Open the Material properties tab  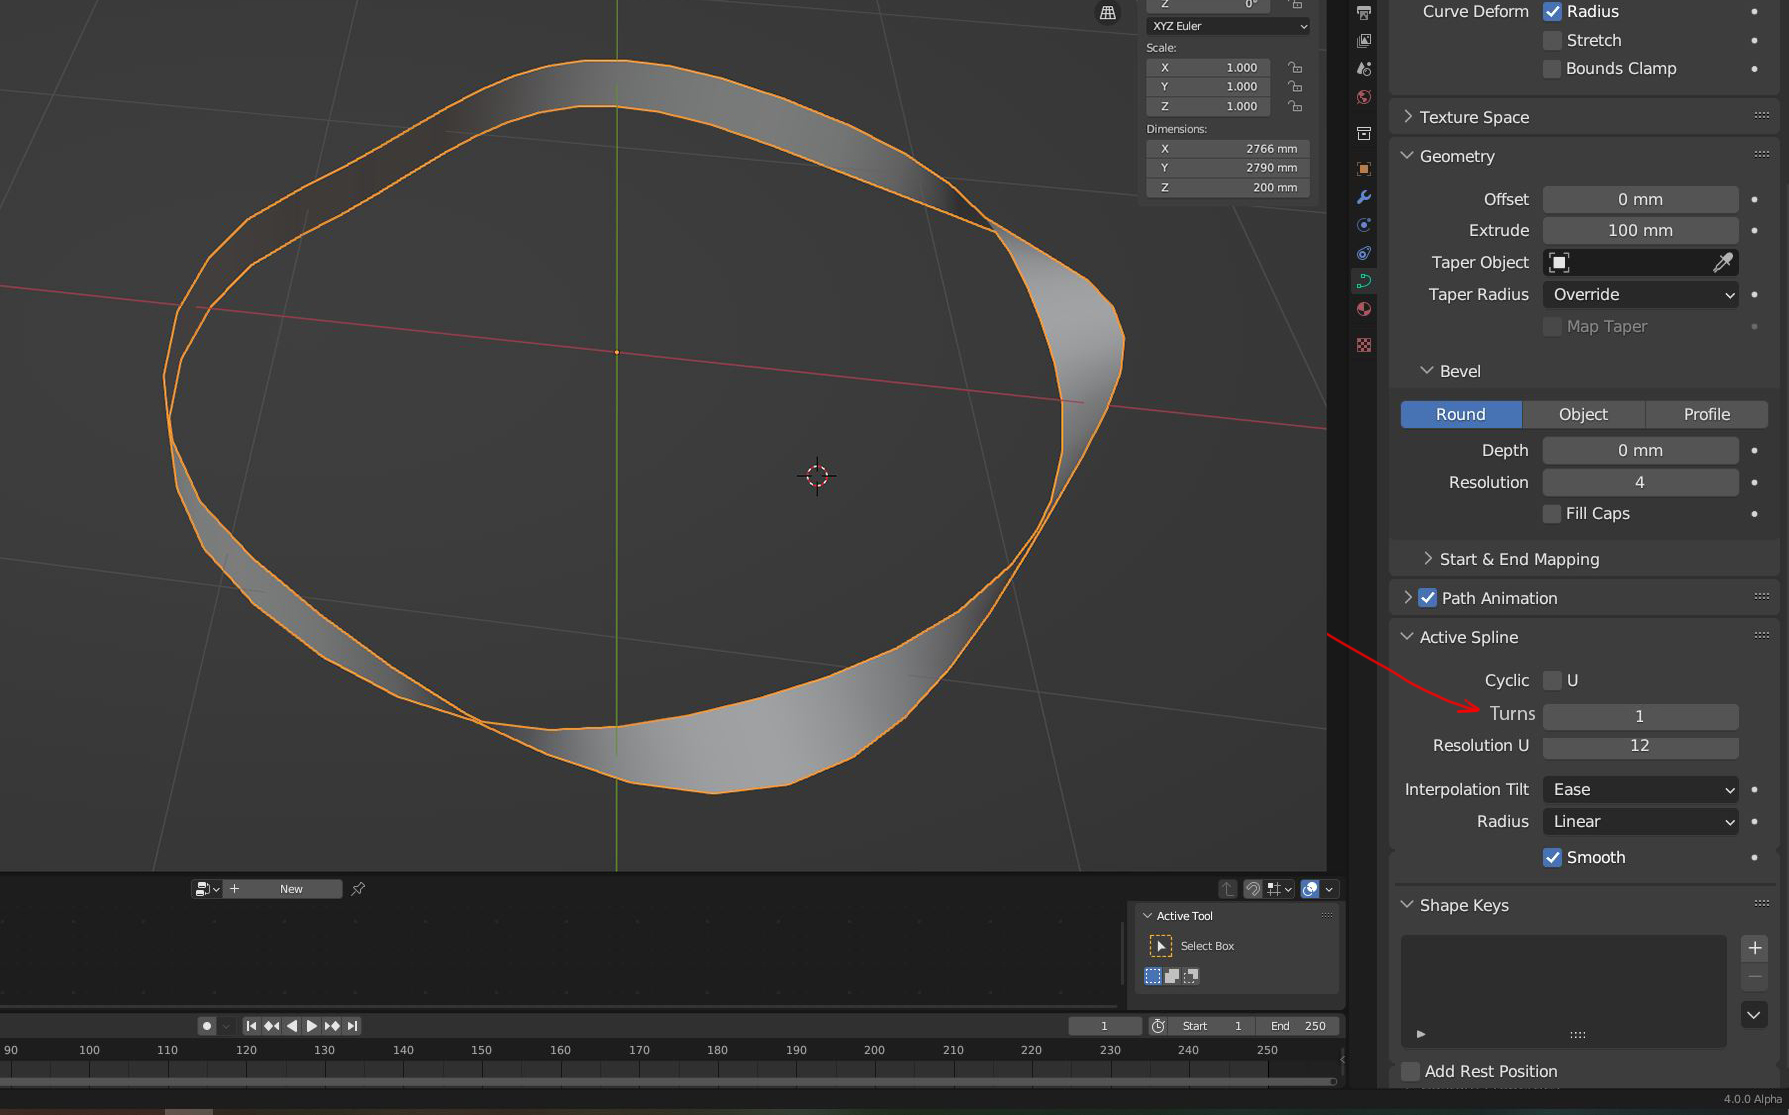pos(1363,309)
